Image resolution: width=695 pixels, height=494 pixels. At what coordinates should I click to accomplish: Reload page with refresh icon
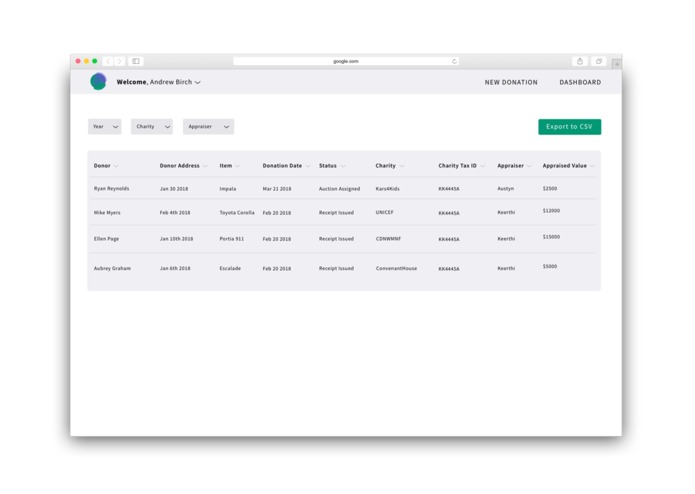tap(454, 61)
